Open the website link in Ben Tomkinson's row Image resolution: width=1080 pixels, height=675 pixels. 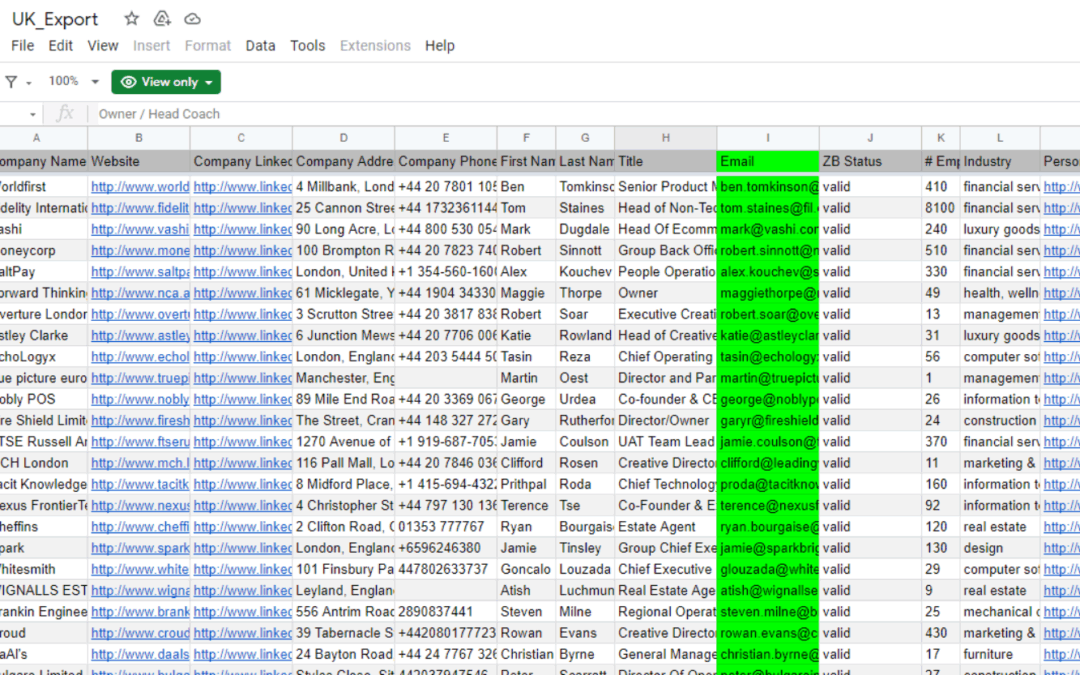pos(140,187)
